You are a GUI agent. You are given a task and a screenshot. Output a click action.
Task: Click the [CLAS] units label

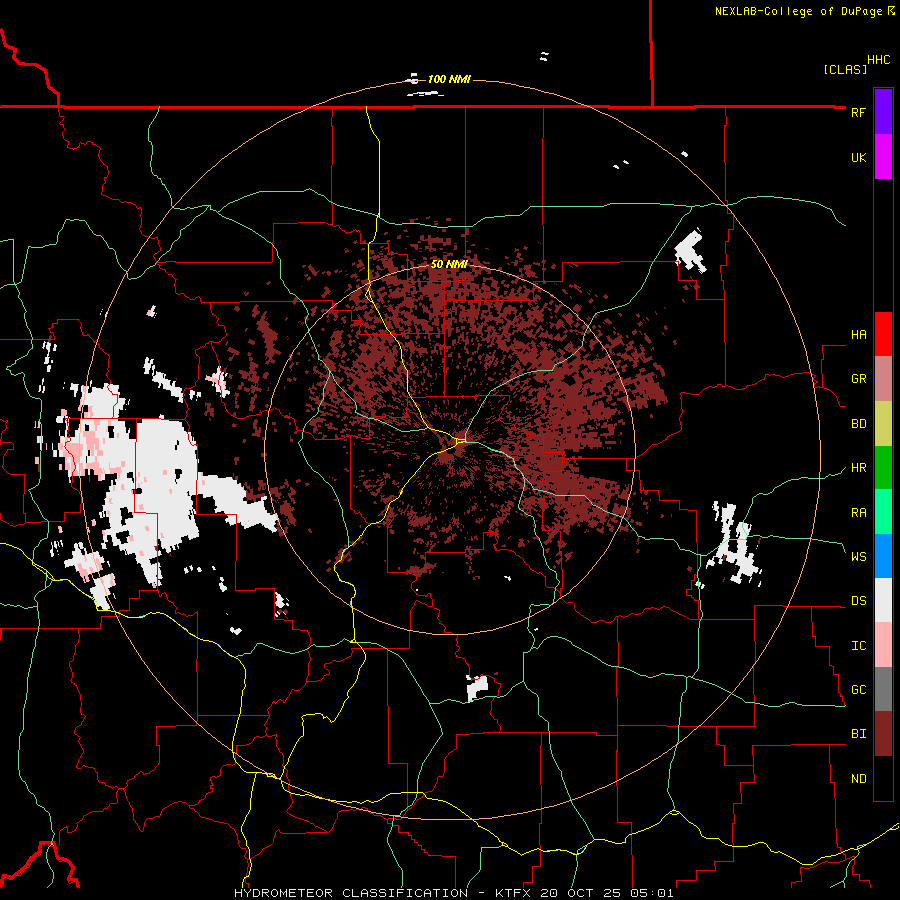click(x=845, y=70)
